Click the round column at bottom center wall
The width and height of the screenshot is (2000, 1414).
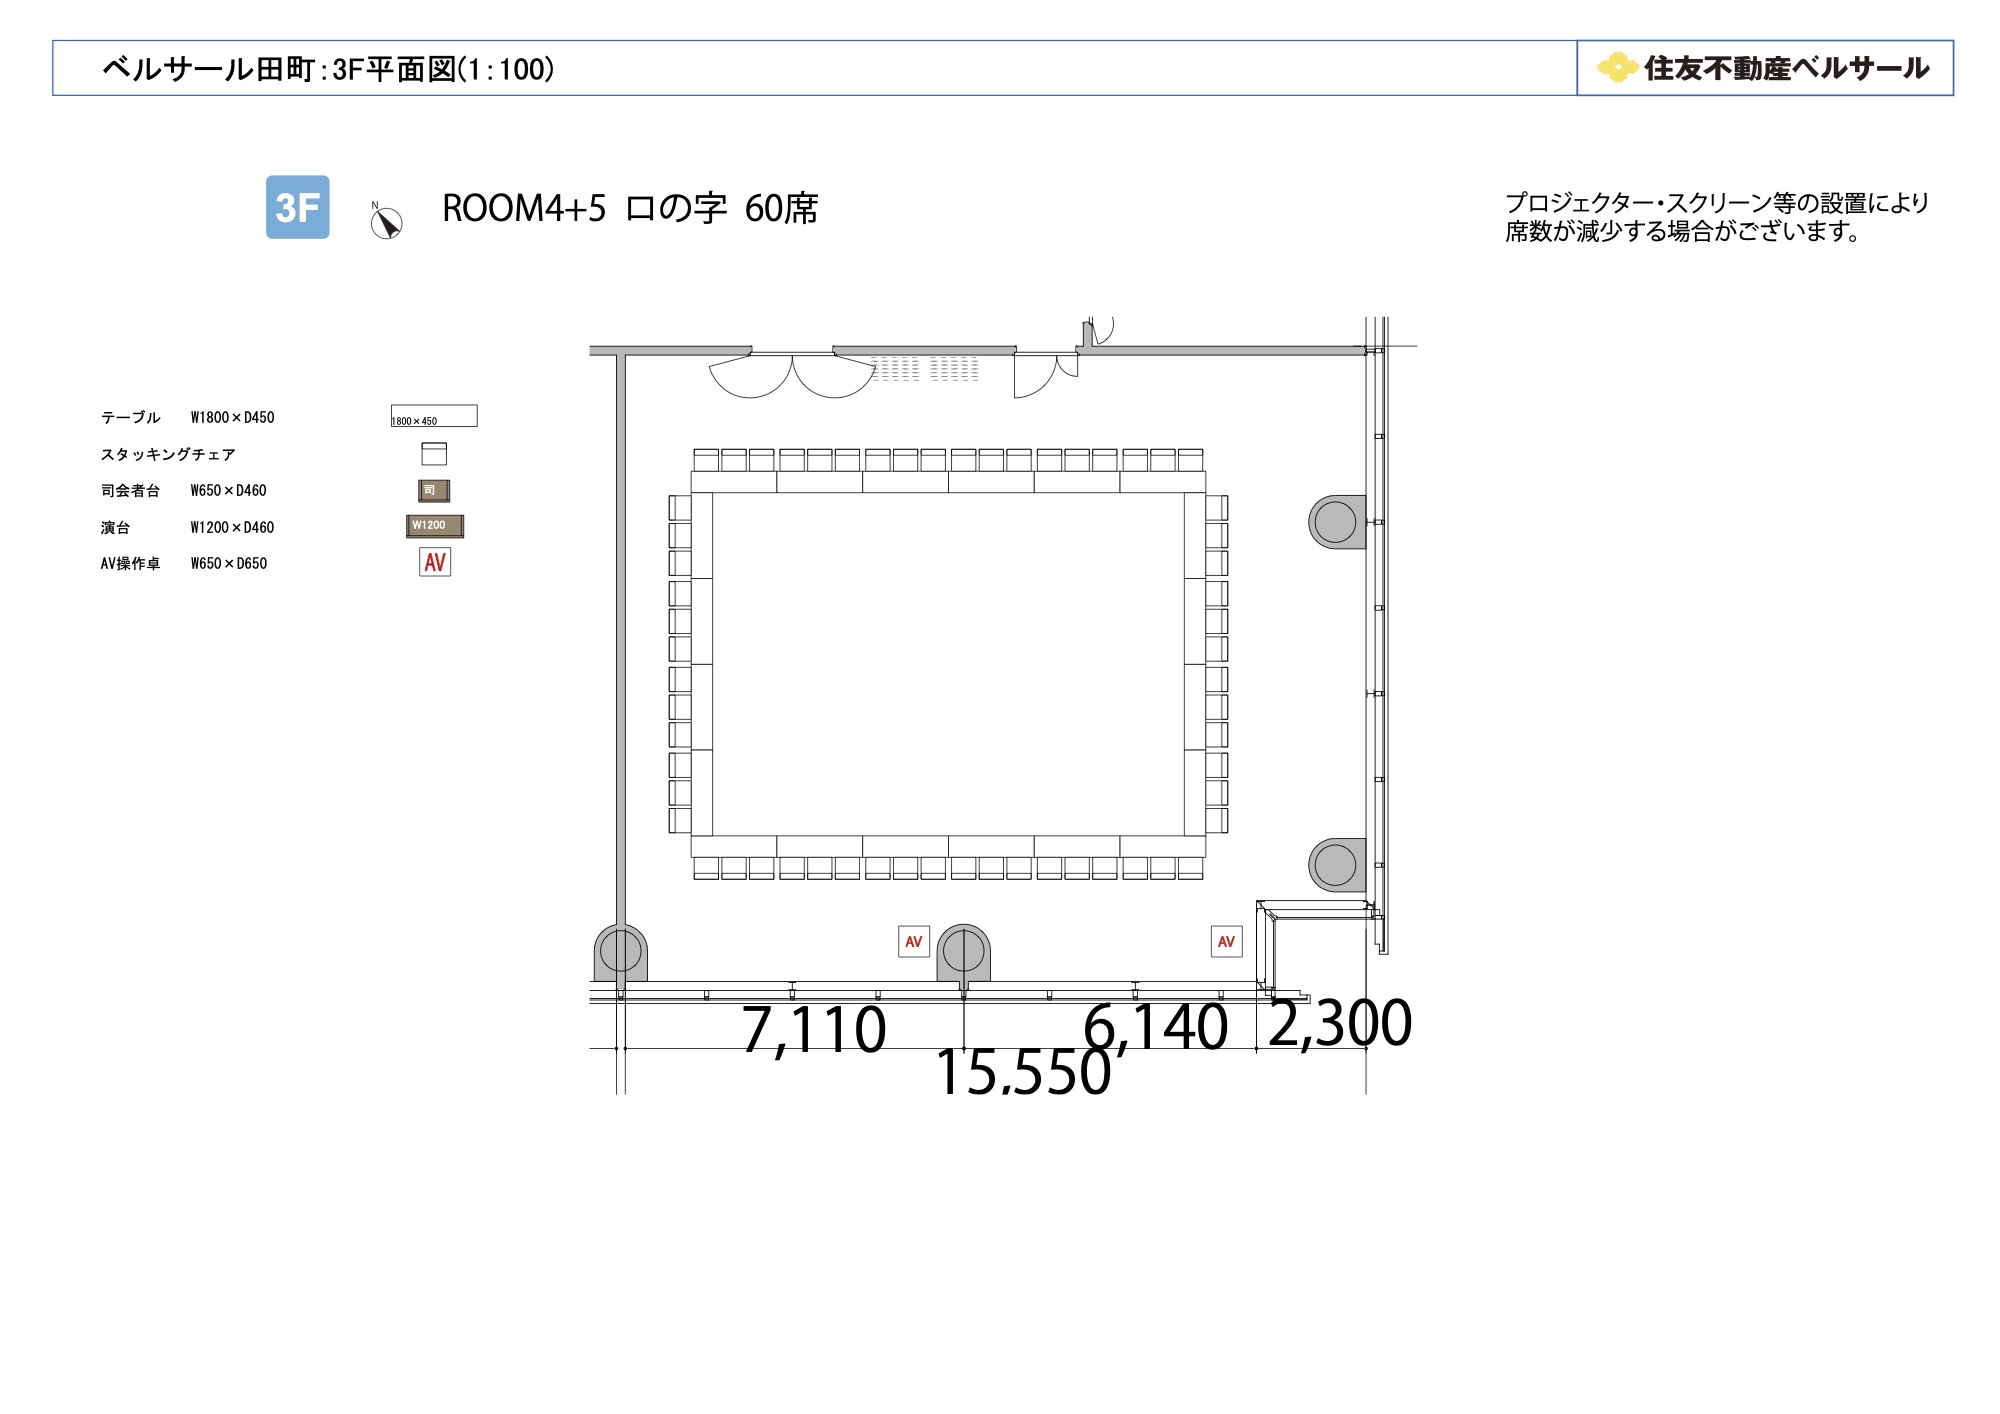tap(964, 952)
